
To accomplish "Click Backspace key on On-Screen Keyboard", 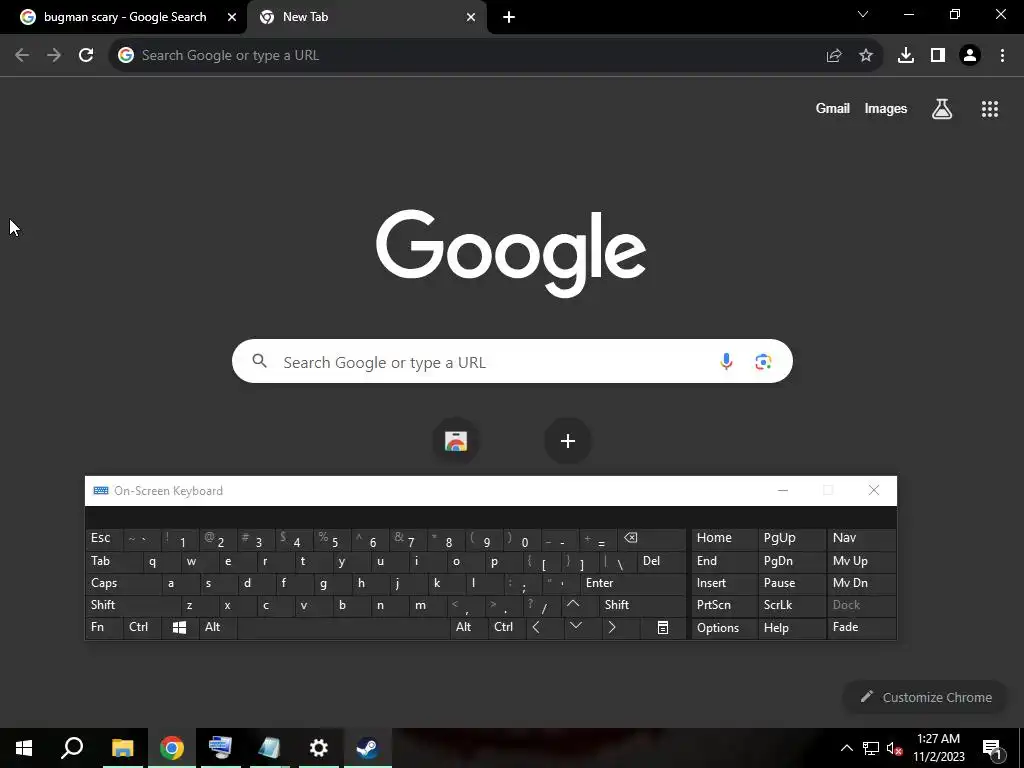I will click(652, 539).
